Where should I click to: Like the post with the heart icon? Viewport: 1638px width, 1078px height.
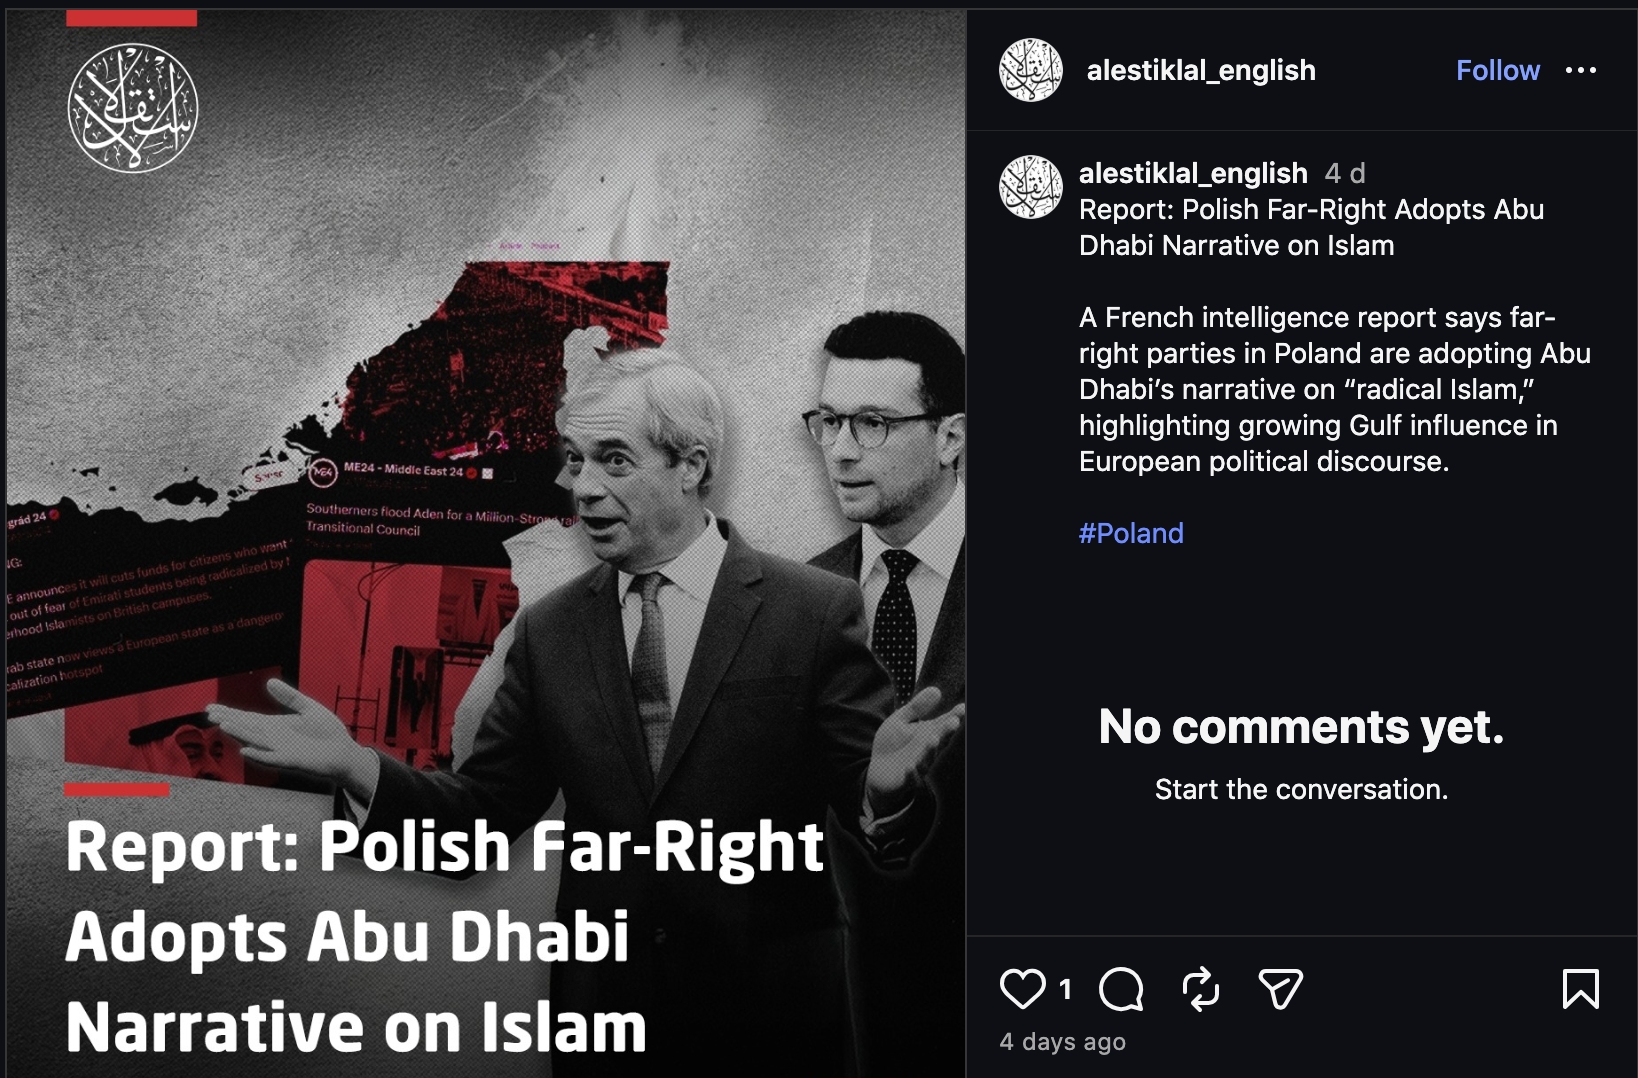(x=1022, y=989)
